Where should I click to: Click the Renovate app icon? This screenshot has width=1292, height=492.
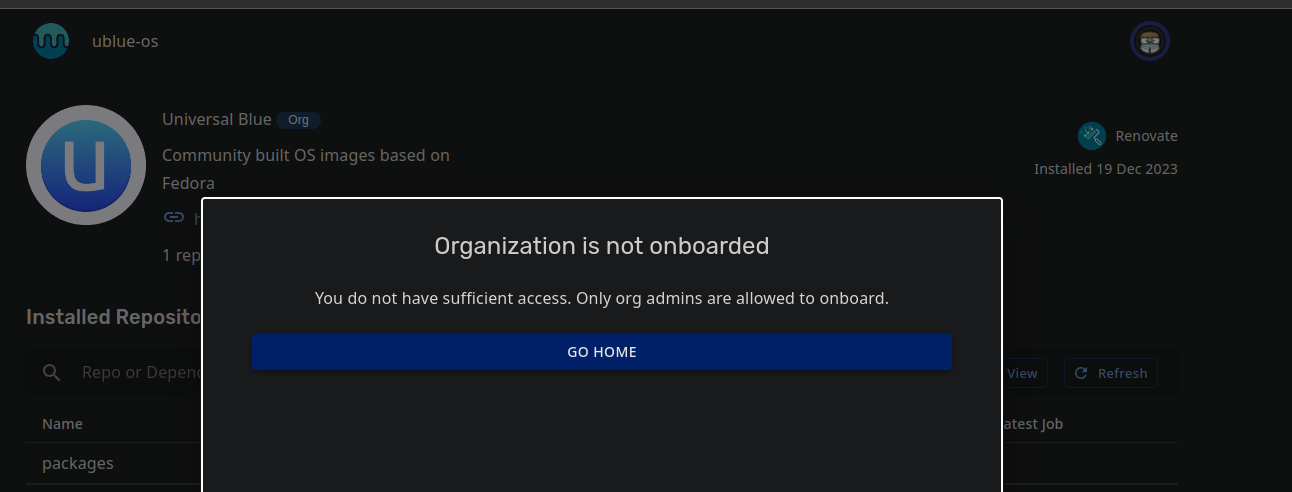[x=1091, y=136]
